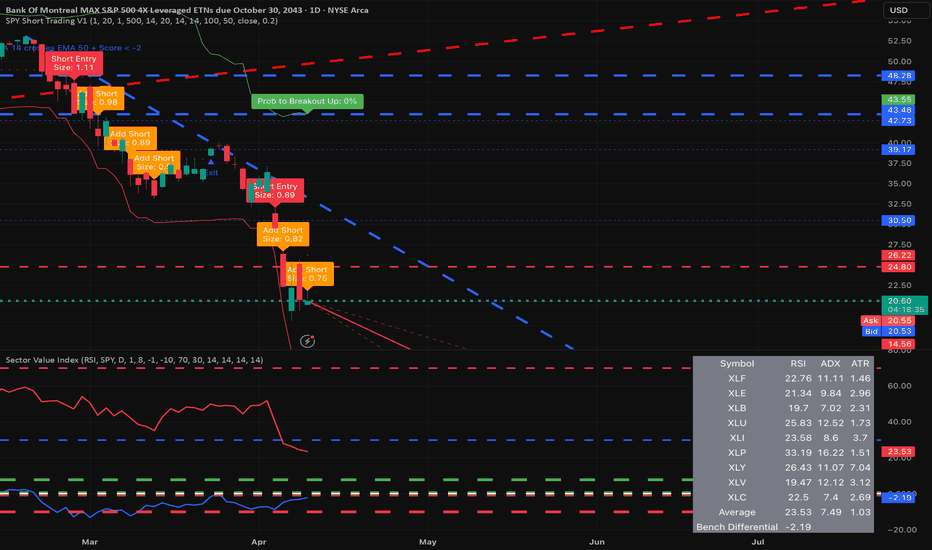Click the XLI symbol cell
Viewport: 932px width, 550px height.
click(737, 438)
